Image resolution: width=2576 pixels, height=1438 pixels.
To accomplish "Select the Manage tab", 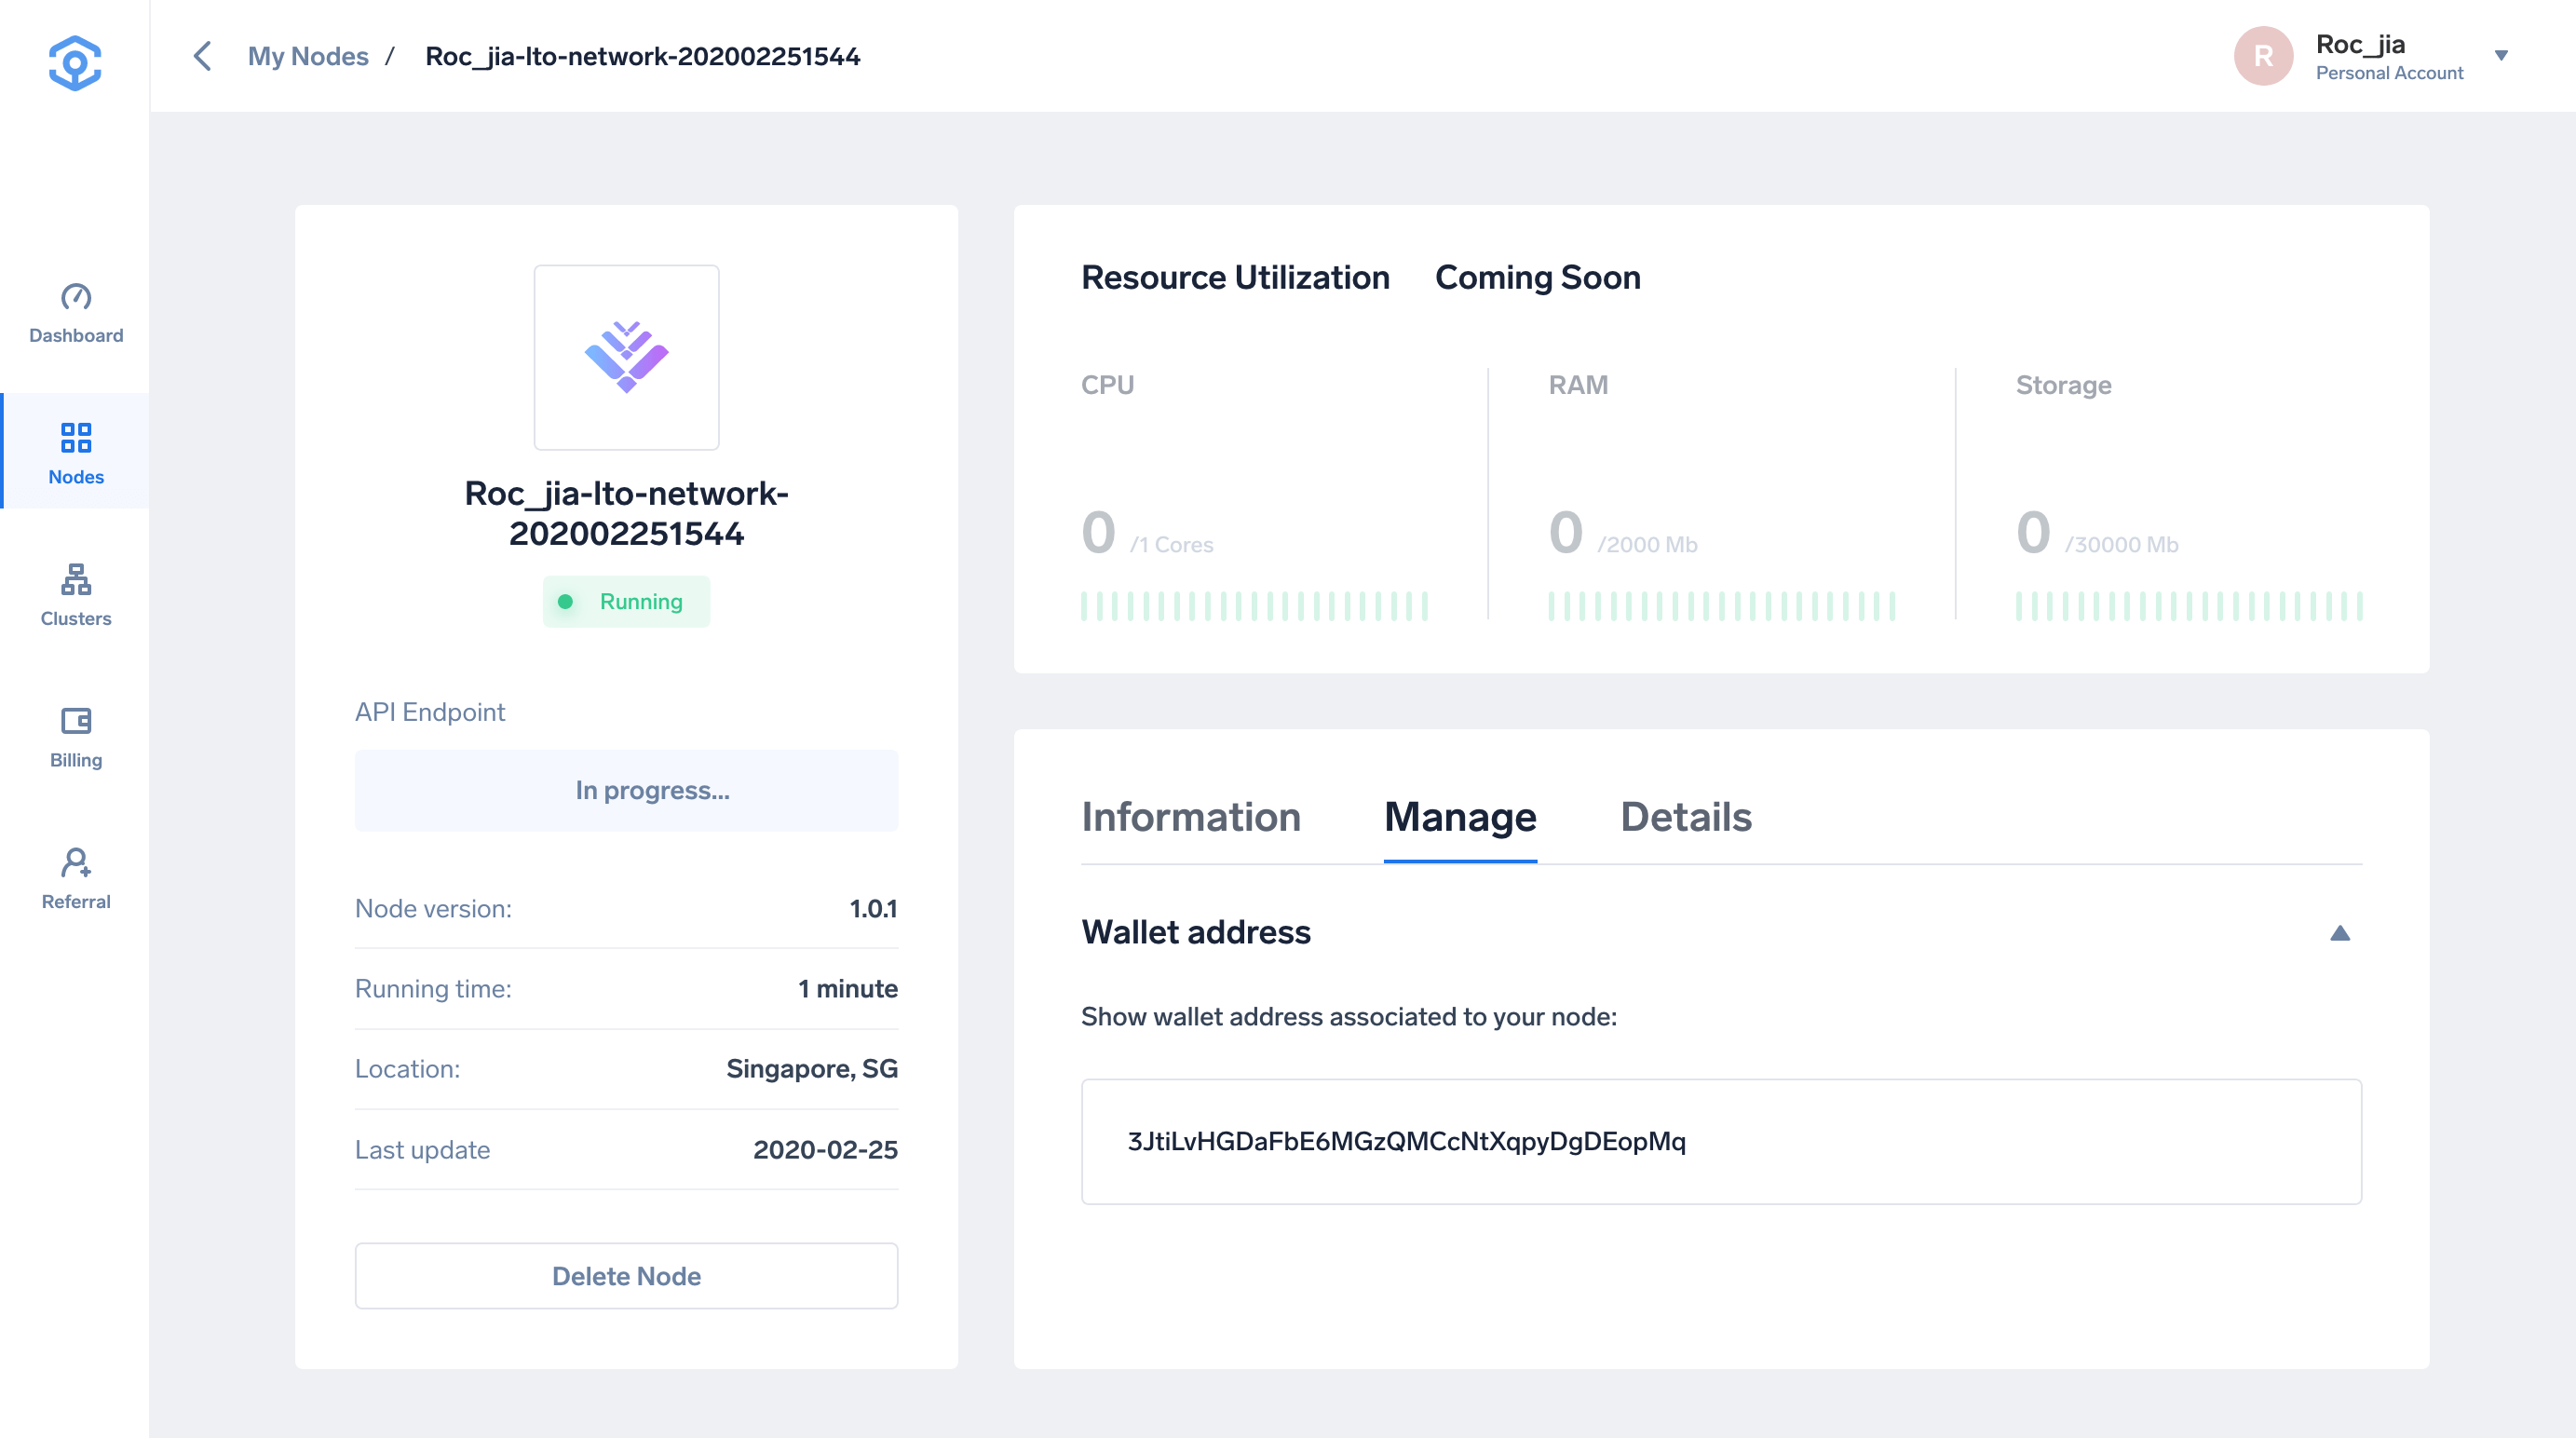I will click(x=1460, y=817).
